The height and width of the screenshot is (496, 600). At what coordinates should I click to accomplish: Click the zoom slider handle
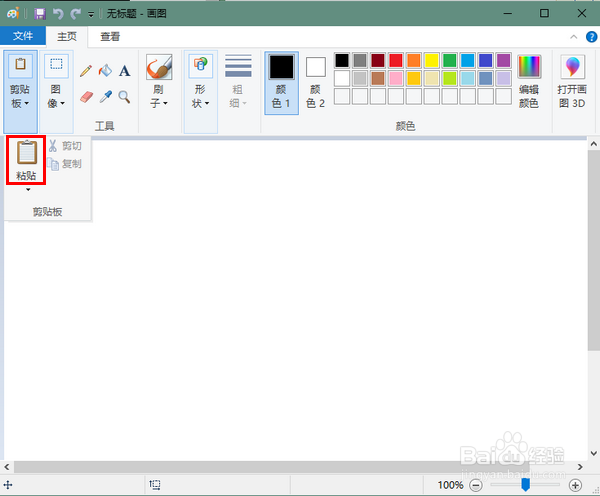point(525,485)
